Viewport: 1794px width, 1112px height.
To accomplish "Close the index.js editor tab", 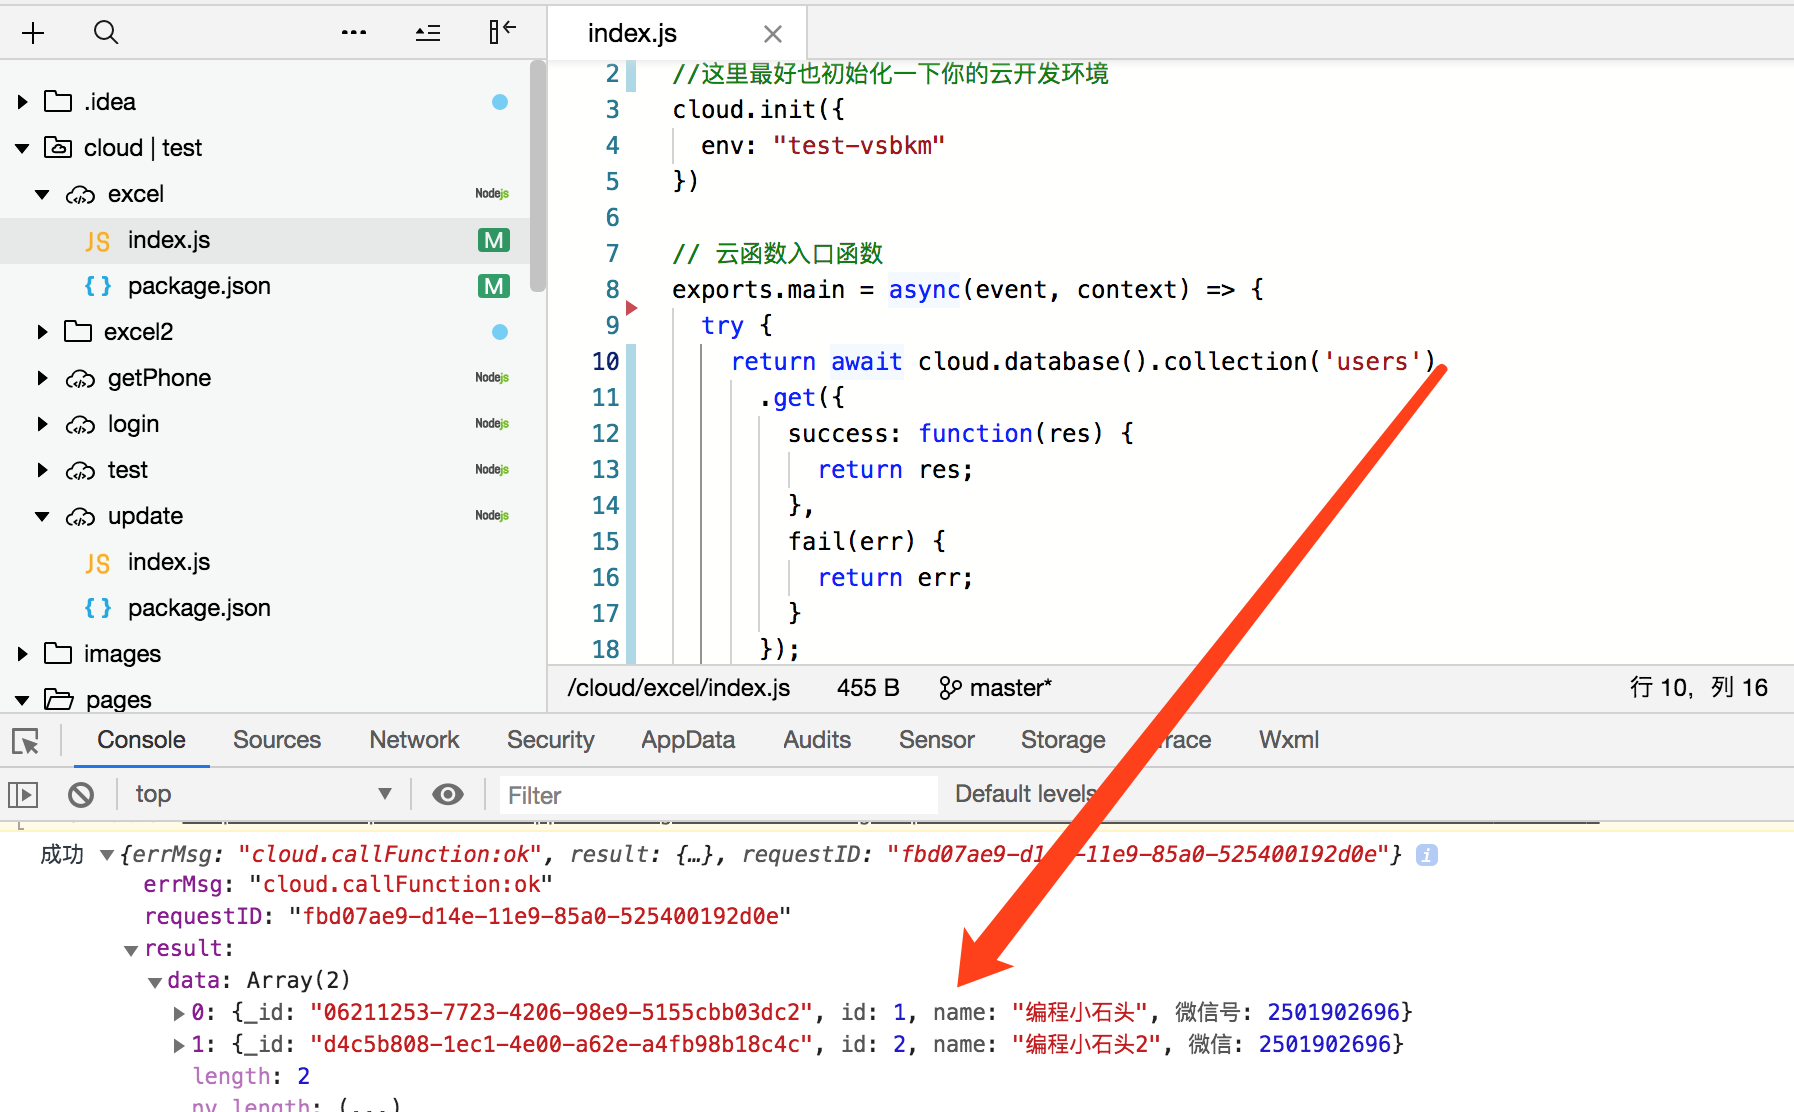I will (773, 34).
